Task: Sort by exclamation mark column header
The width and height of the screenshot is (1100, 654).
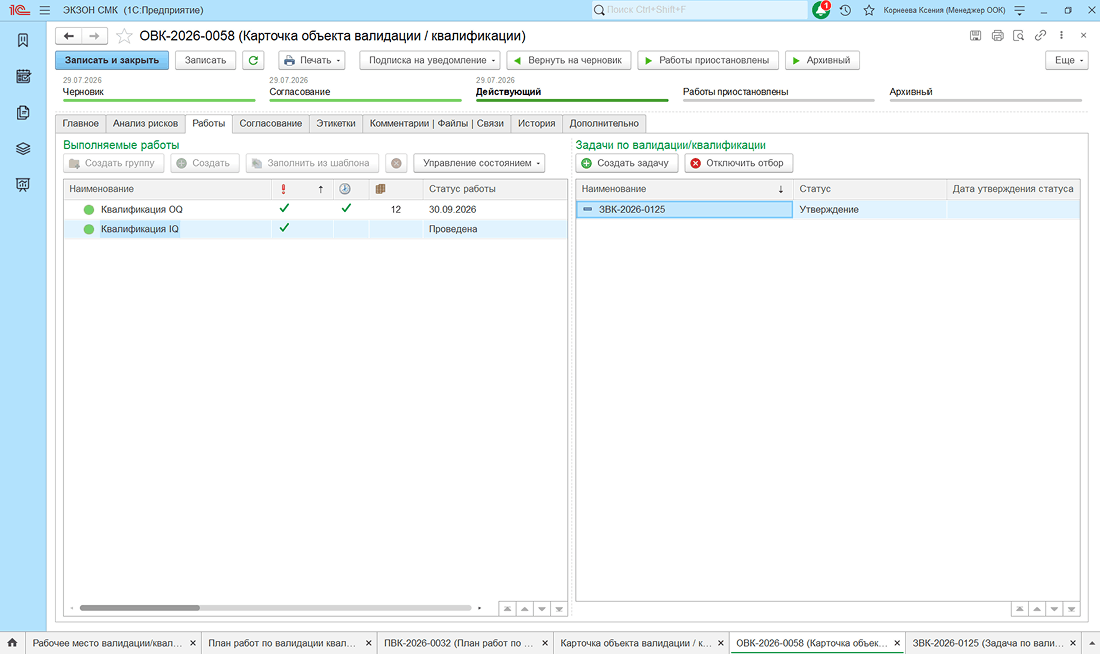Action: (x=283, y=189)
